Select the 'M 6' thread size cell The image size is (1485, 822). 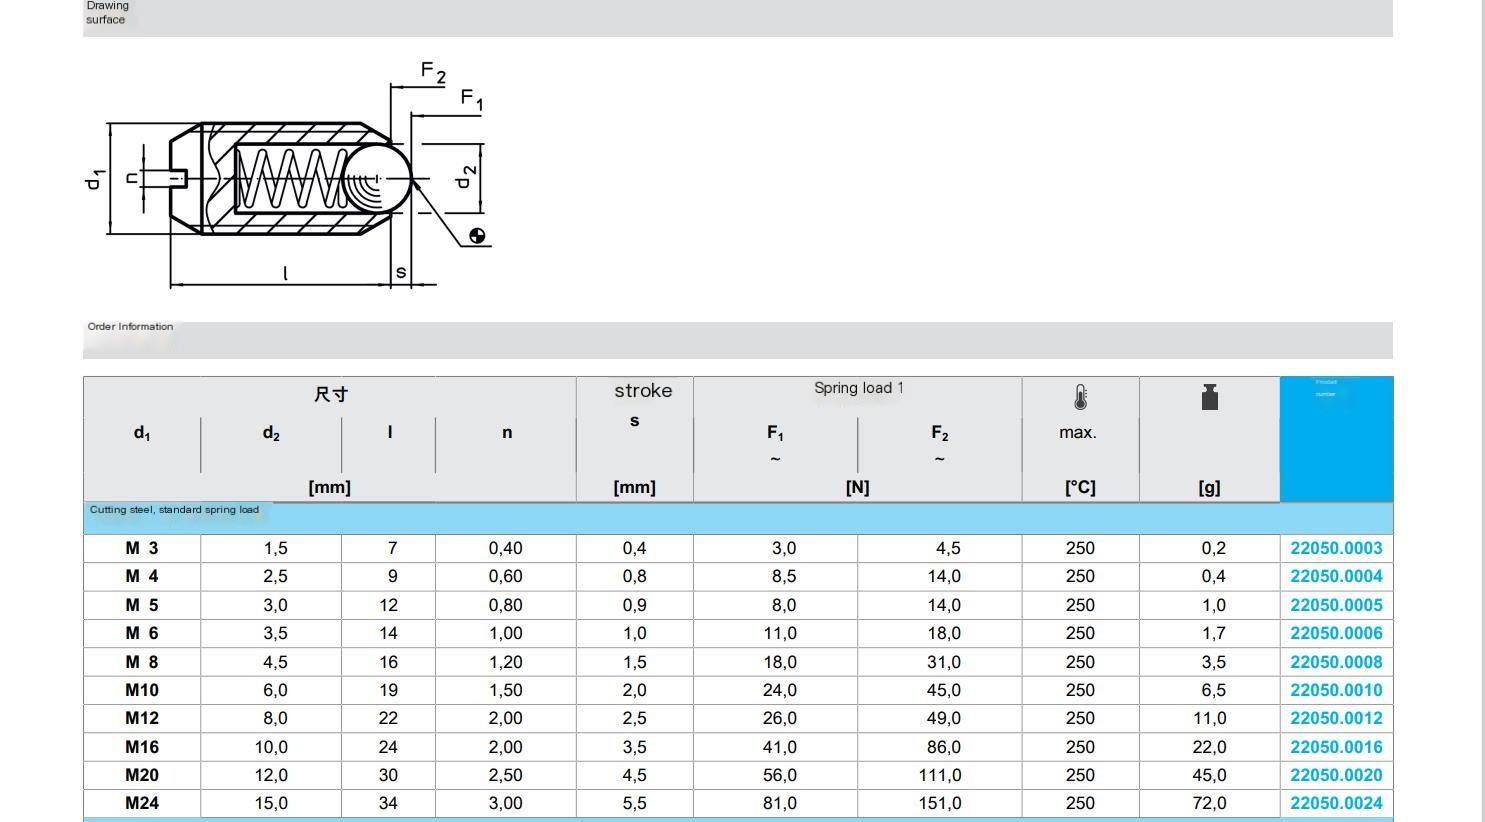tap(142, 633)
